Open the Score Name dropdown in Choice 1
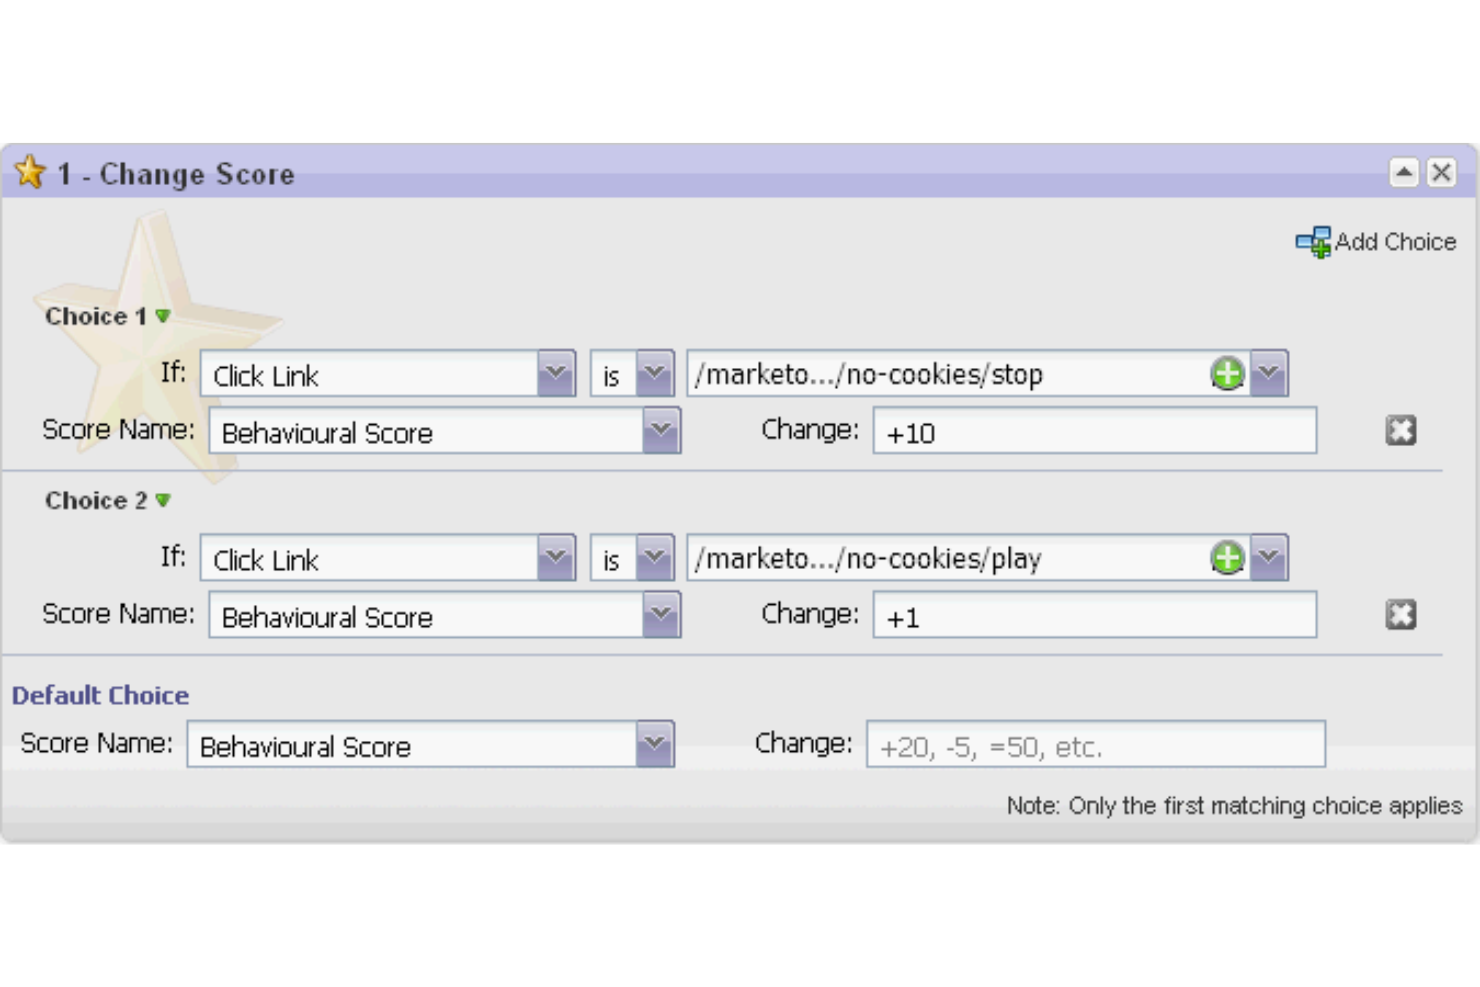This screenshot has width=1480, height=987. pyautogui.click(x=662, y=430)
